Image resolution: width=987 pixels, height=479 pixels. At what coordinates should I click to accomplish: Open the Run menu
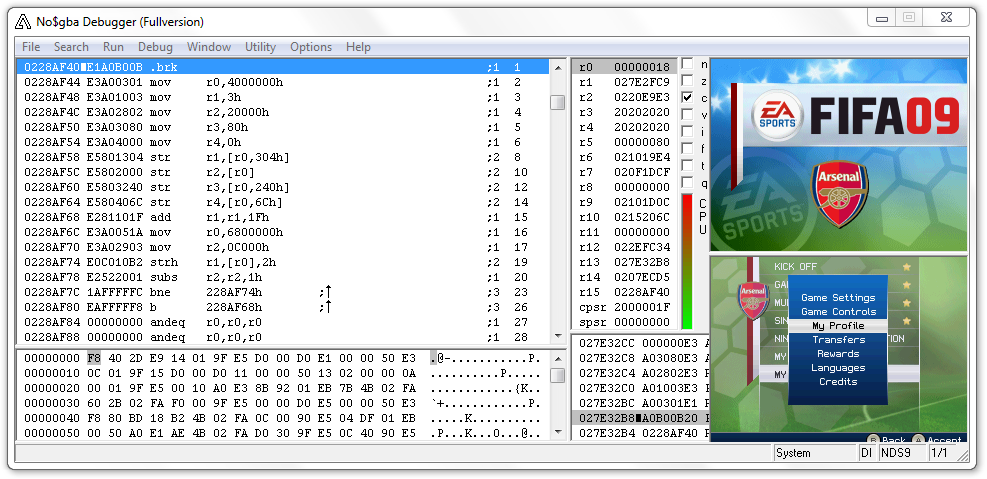113,47
